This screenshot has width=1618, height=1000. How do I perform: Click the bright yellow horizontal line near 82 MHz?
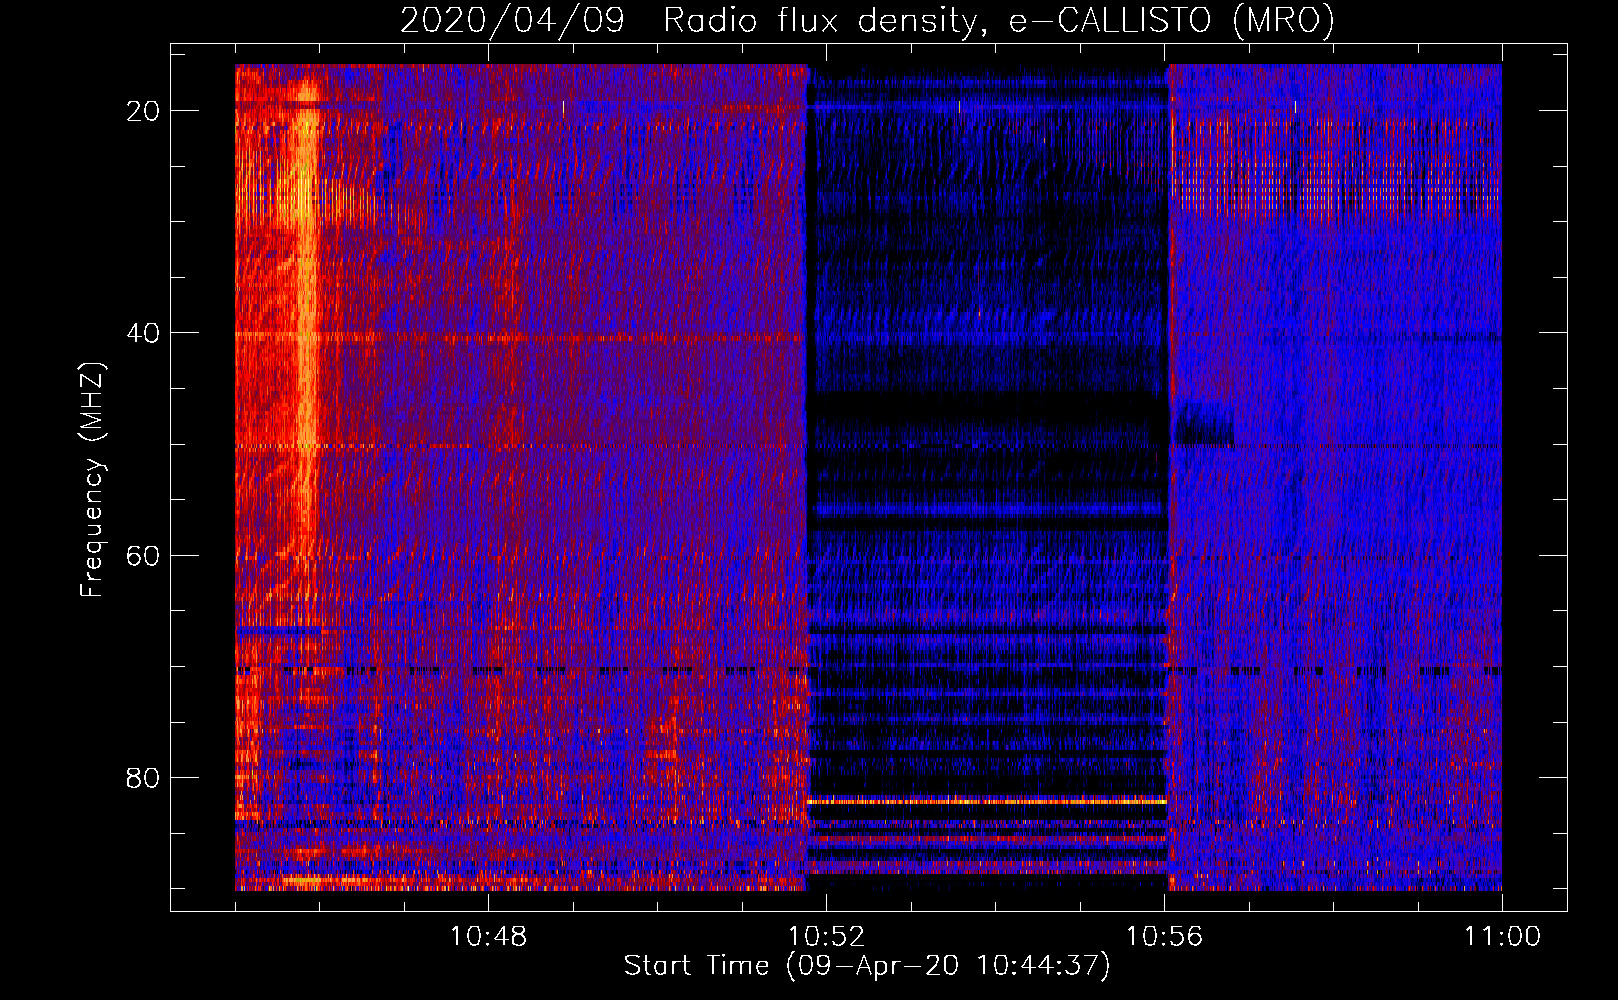click(987, 801)
